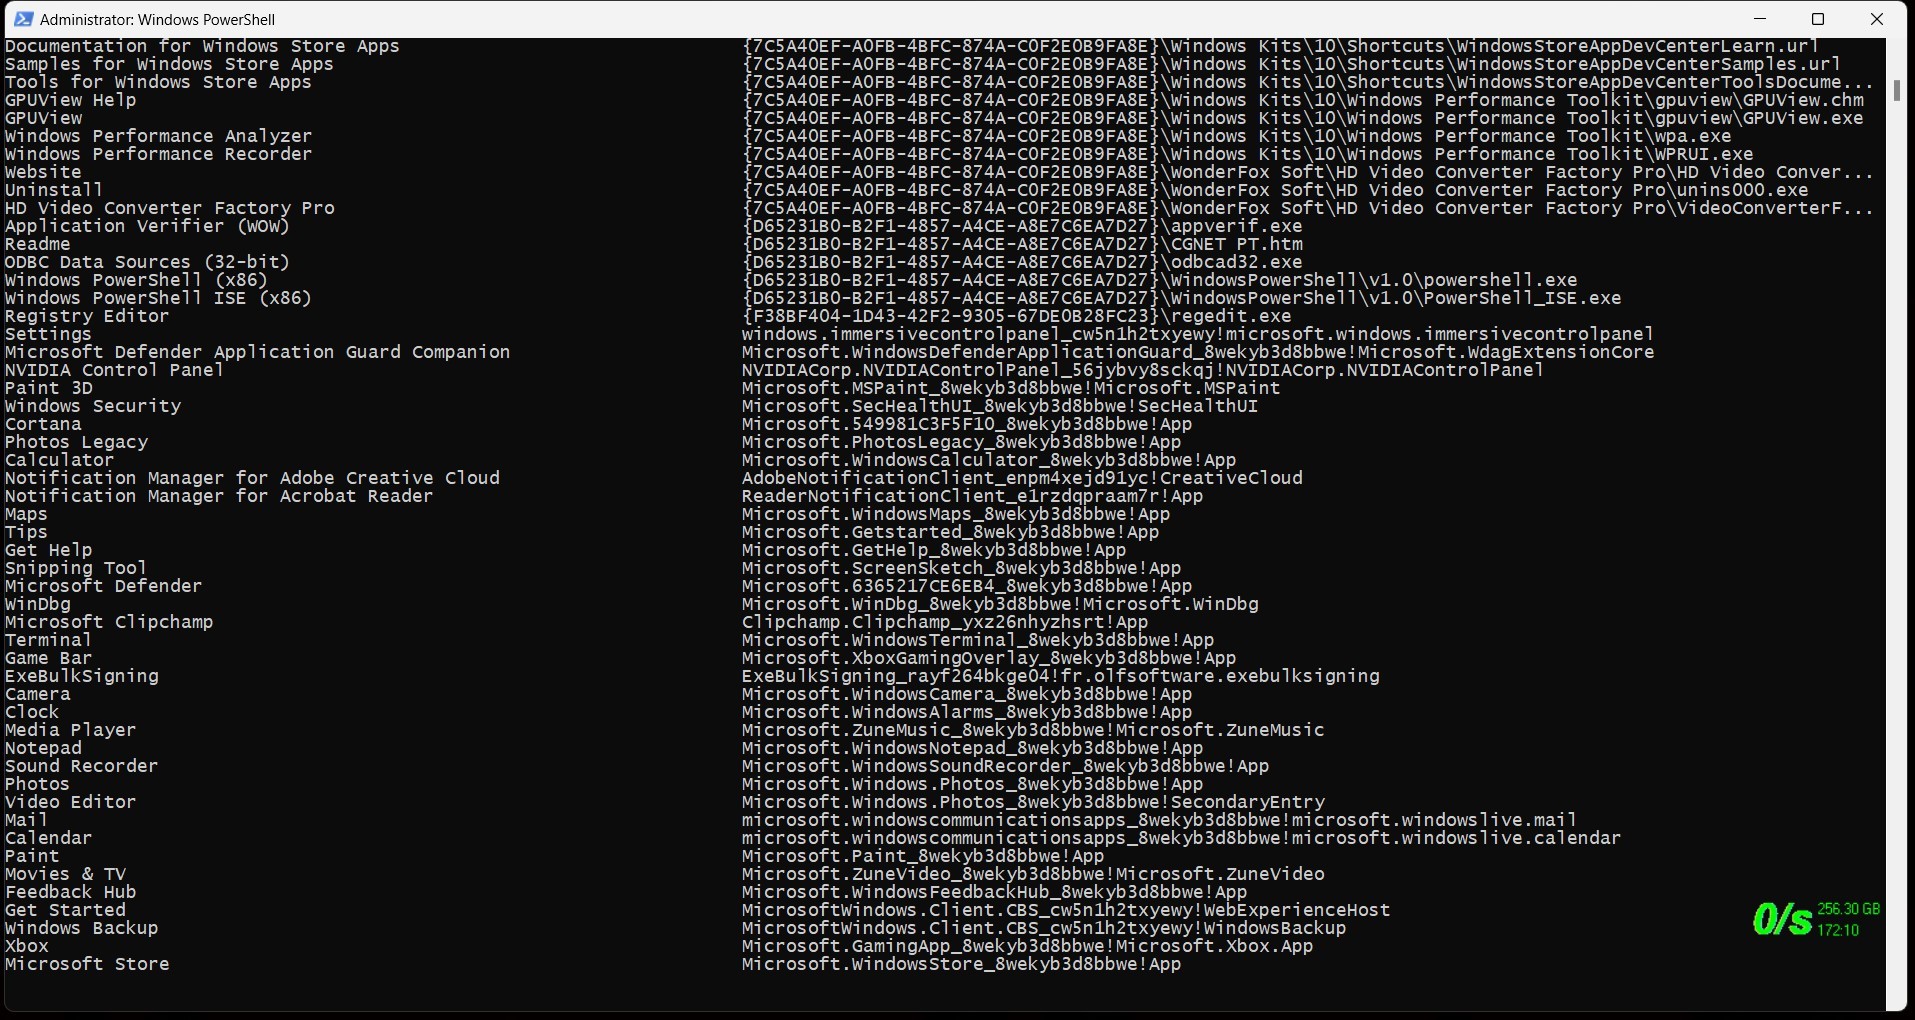Click the 'Terminal' name
The image size is (1915, 1020).
49,640
